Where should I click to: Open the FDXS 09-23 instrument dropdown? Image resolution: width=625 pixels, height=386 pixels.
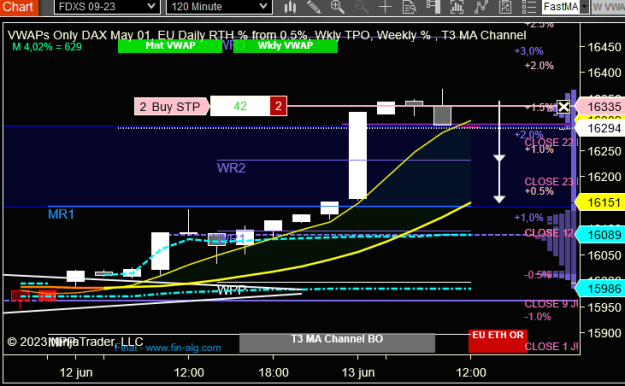point(107,7)
